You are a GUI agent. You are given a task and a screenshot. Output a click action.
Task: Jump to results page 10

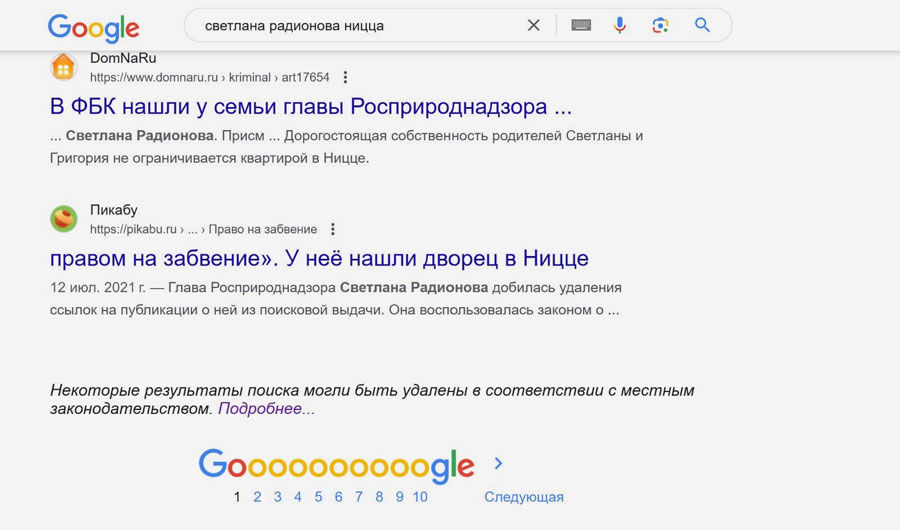(x=420, y=497)
